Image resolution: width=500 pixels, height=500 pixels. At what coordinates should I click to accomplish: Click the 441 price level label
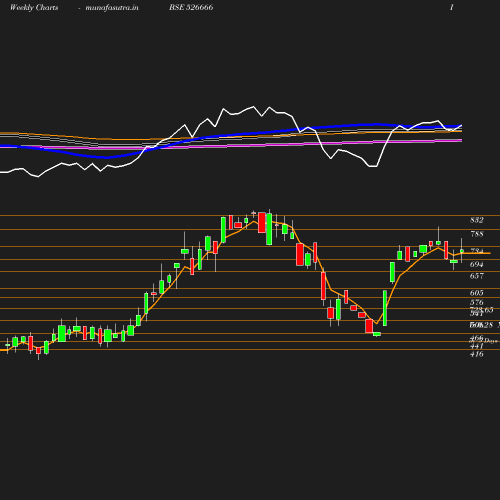(477, 346)
